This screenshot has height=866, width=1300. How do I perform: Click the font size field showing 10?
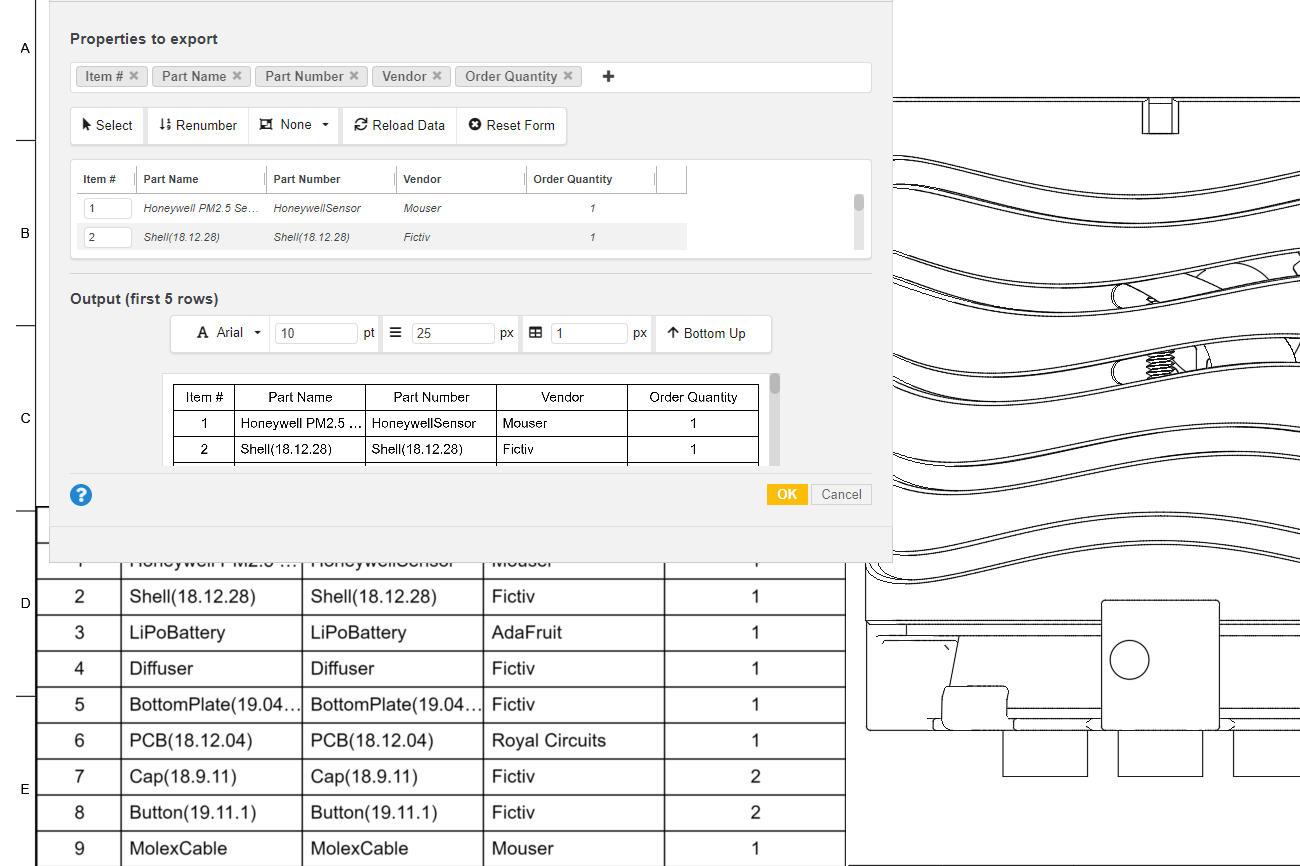(316, 333)
